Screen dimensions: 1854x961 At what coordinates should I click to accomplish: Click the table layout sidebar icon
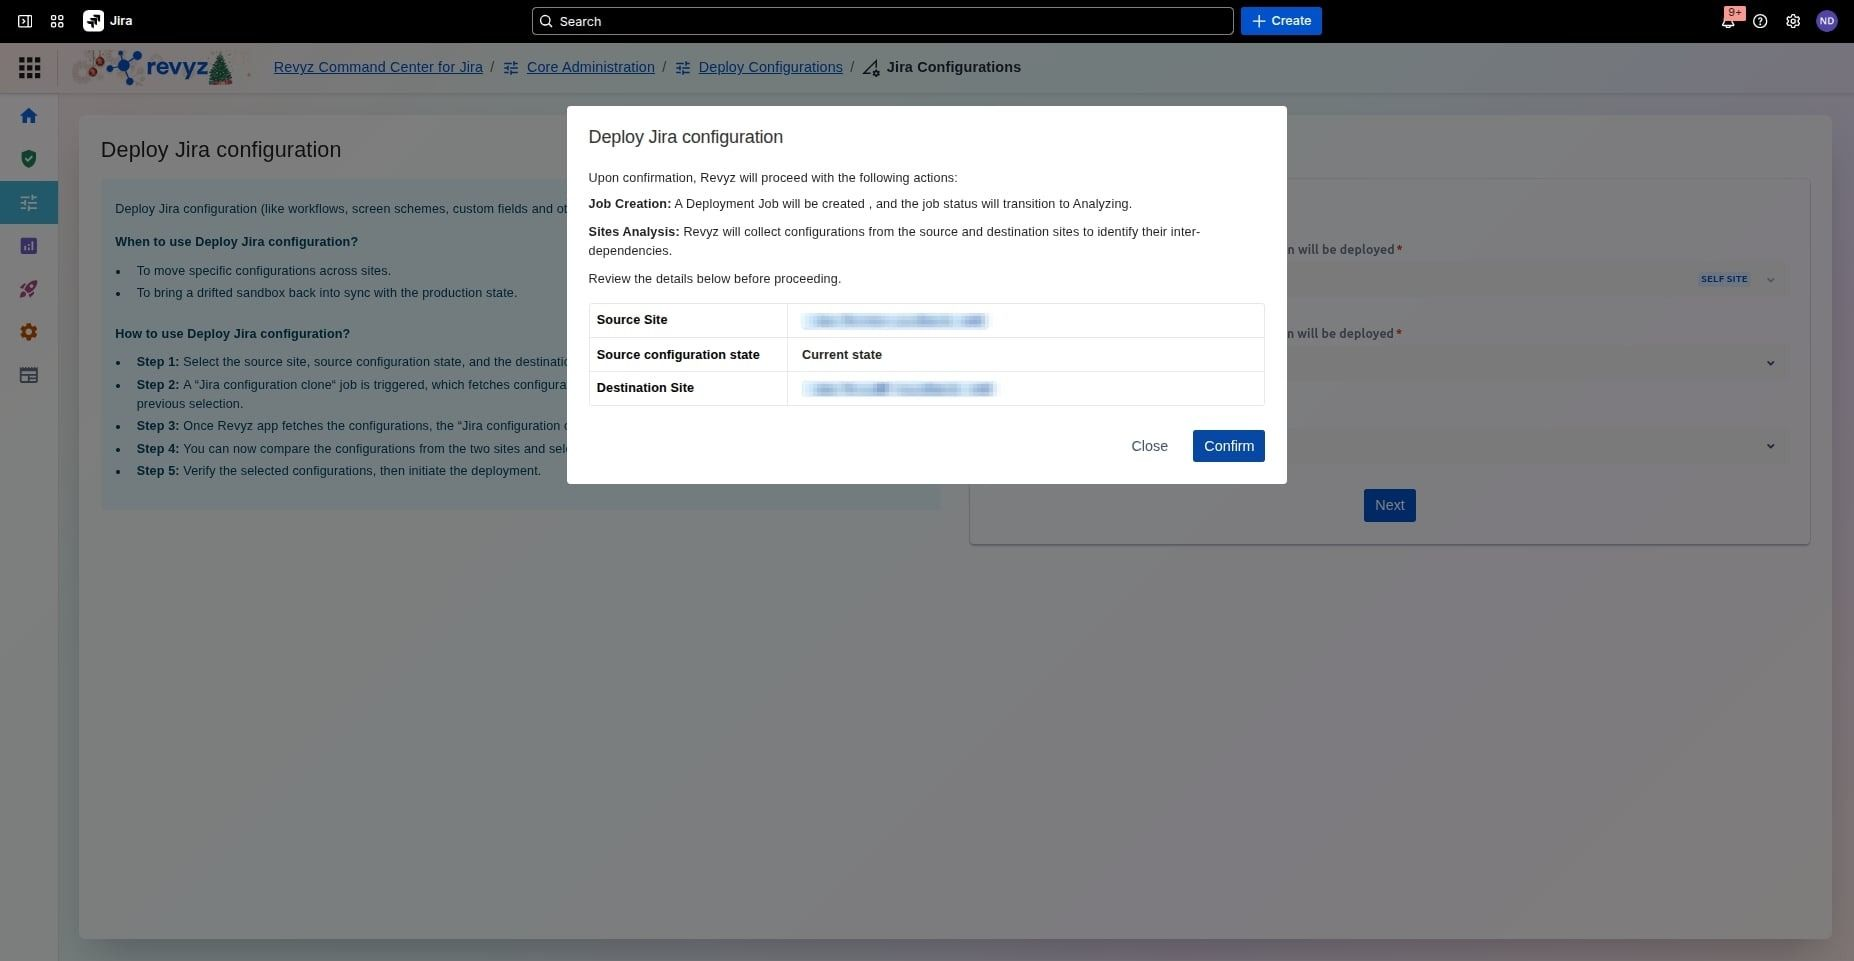click(29, 376)
